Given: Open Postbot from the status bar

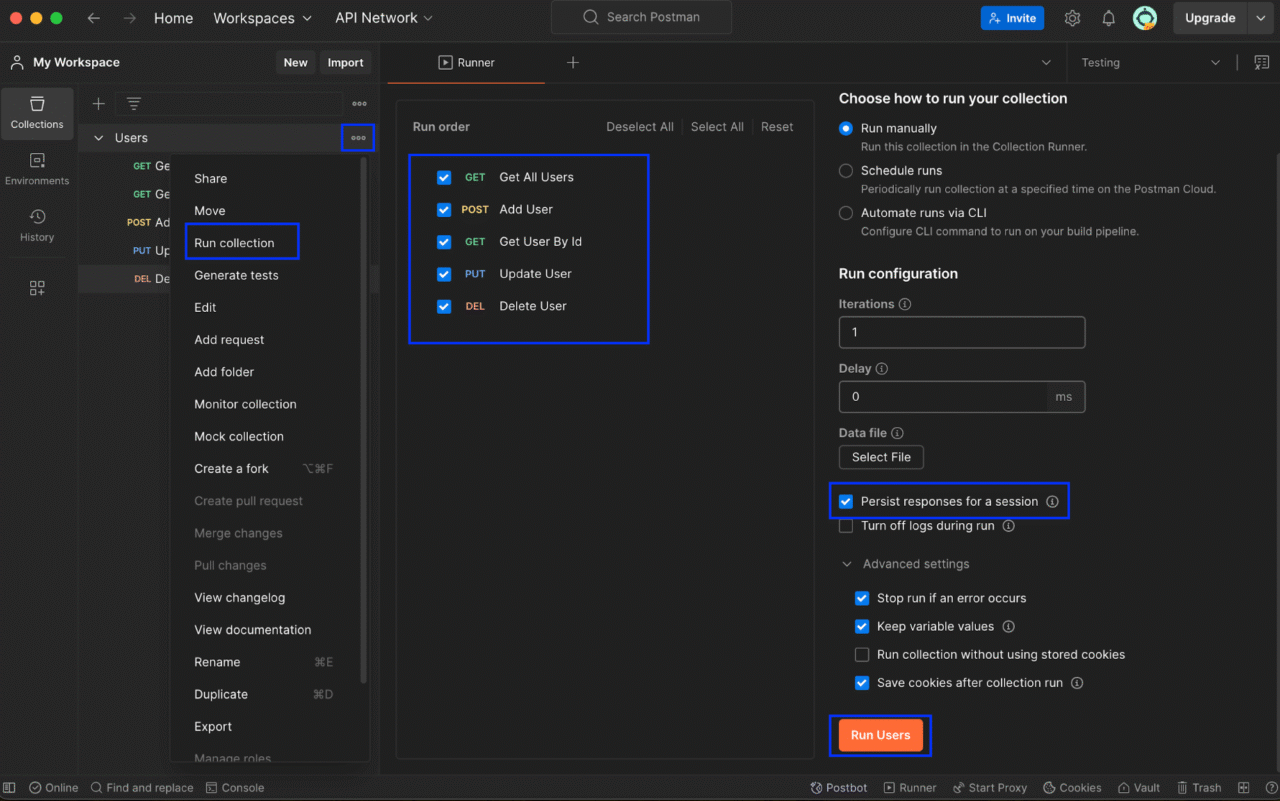Looking at the screenshot, I should [839, 787].
